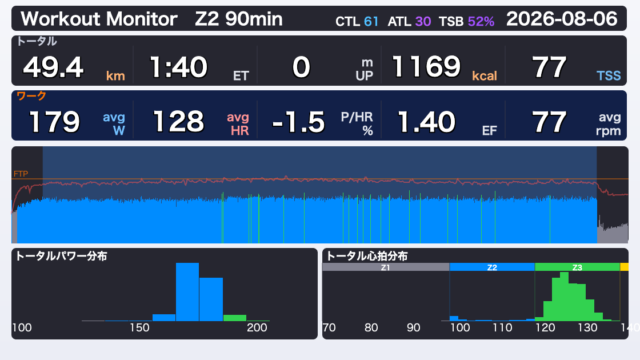This screenshot has width=640, height=360.
Task: Click the 179 avg W power value
Action: tap(77, 122)
